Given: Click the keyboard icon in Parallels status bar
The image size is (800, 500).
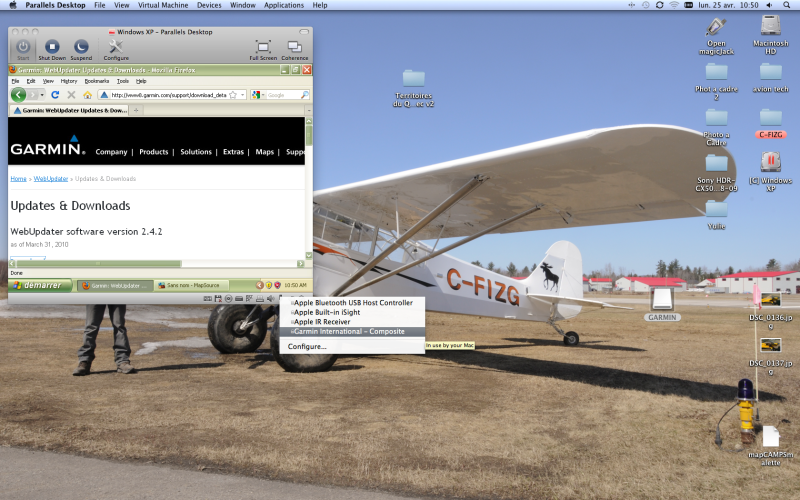Looking at the screenshot, I should [208, 298].
